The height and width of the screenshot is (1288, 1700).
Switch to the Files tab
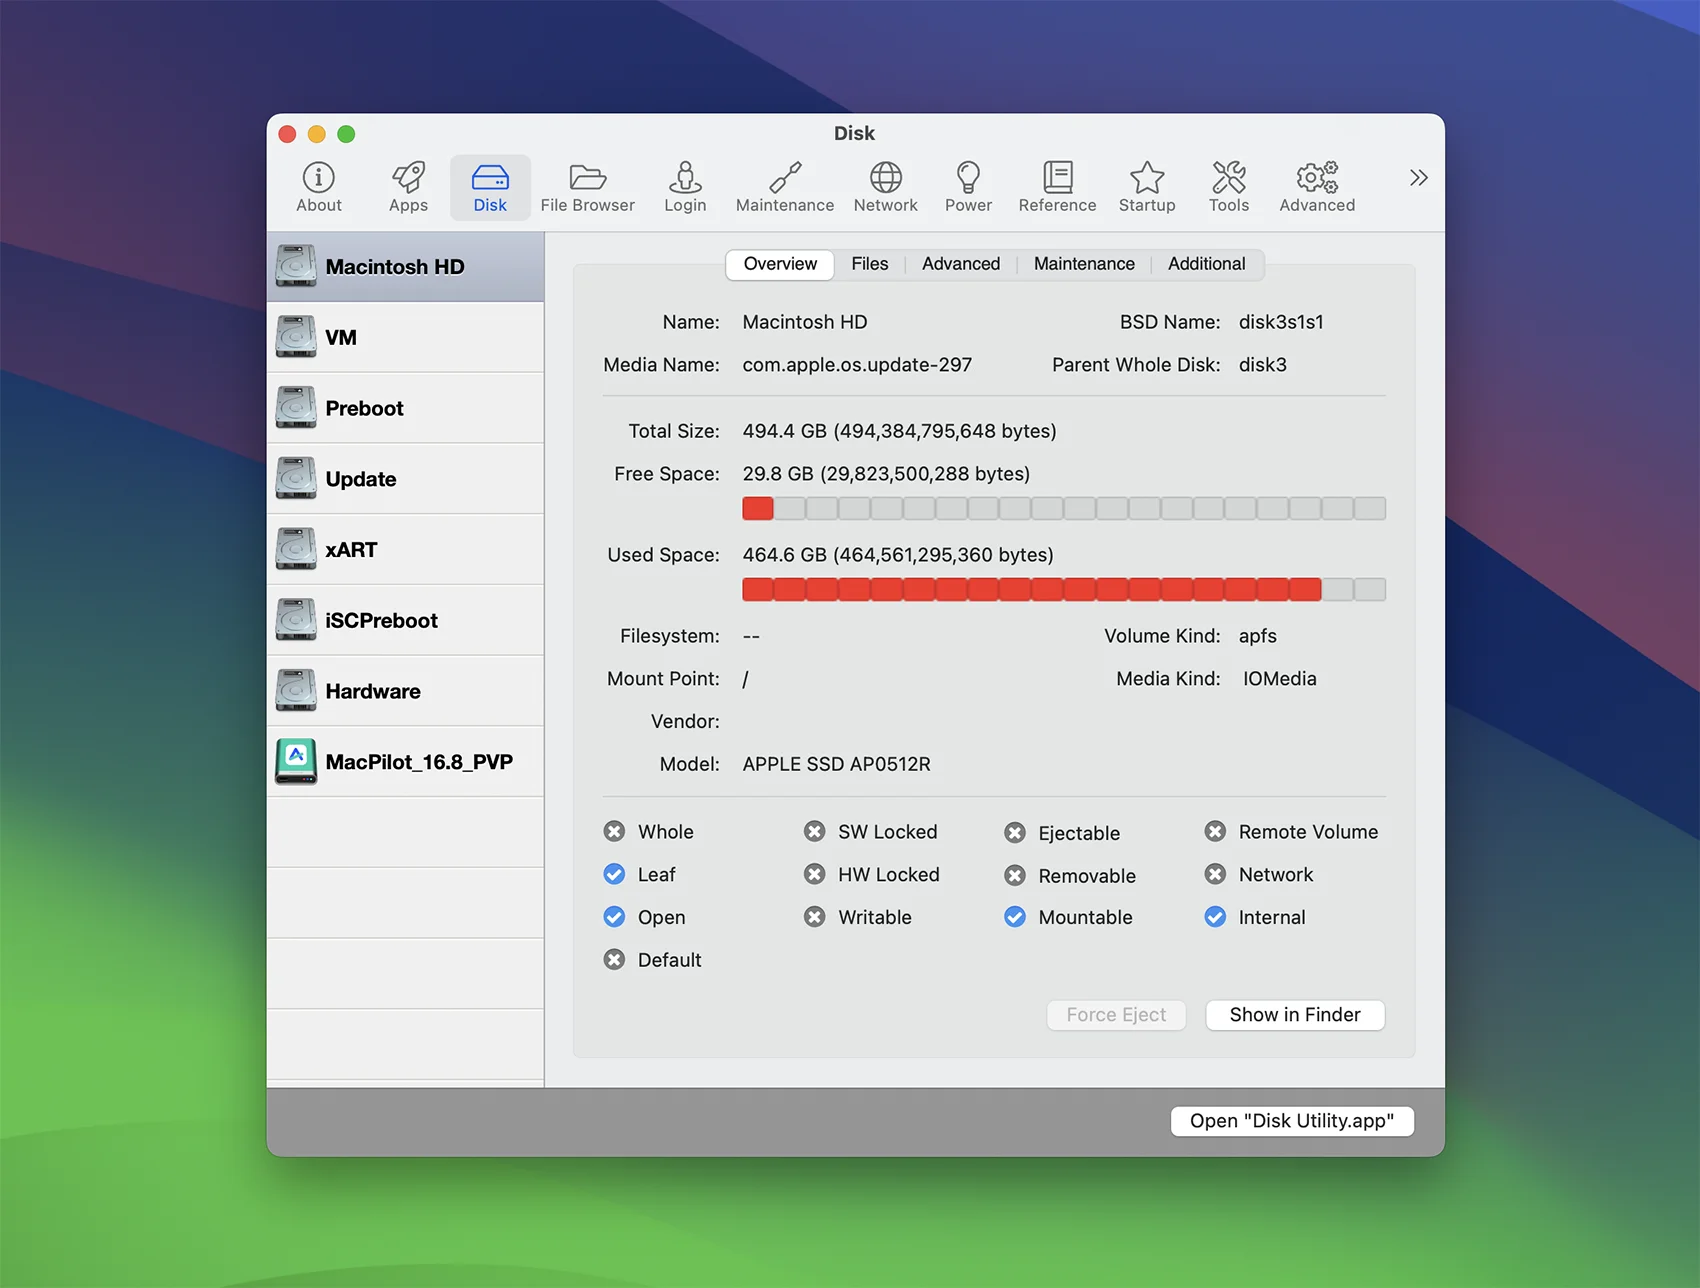click(x=870, y=264)
